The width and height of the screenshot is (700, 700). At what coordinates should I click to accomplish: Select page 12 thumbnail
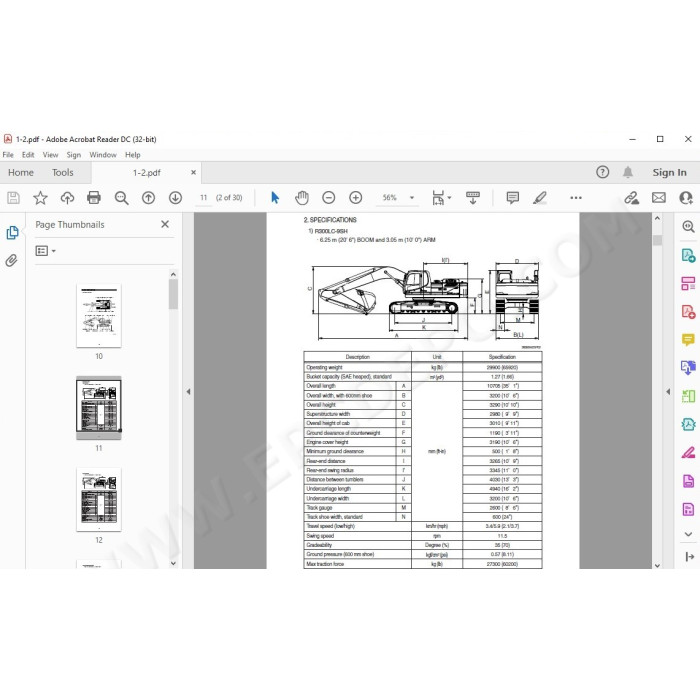tap(99, 500)
